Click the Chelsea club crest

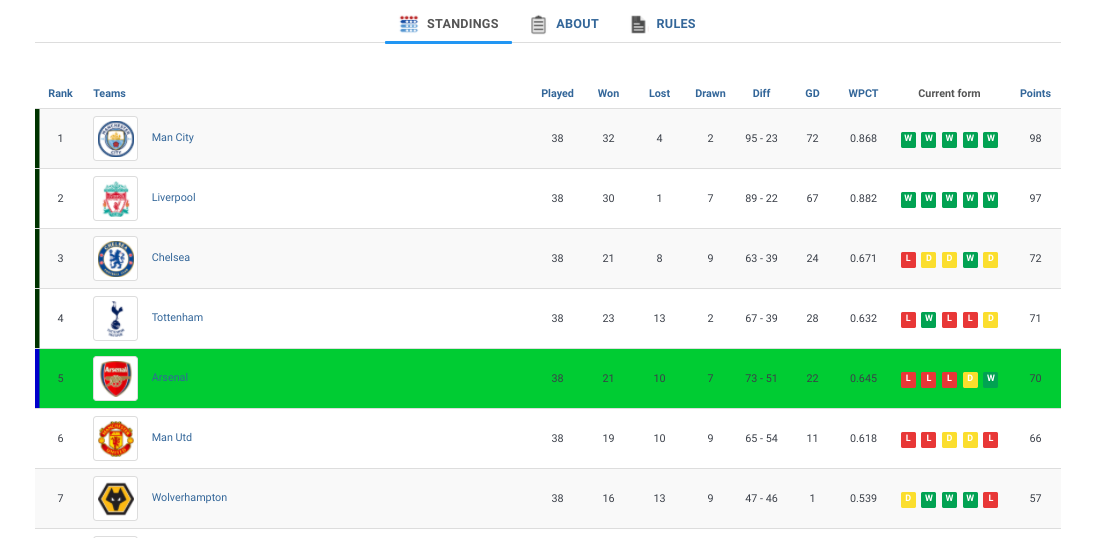(115, 258)
